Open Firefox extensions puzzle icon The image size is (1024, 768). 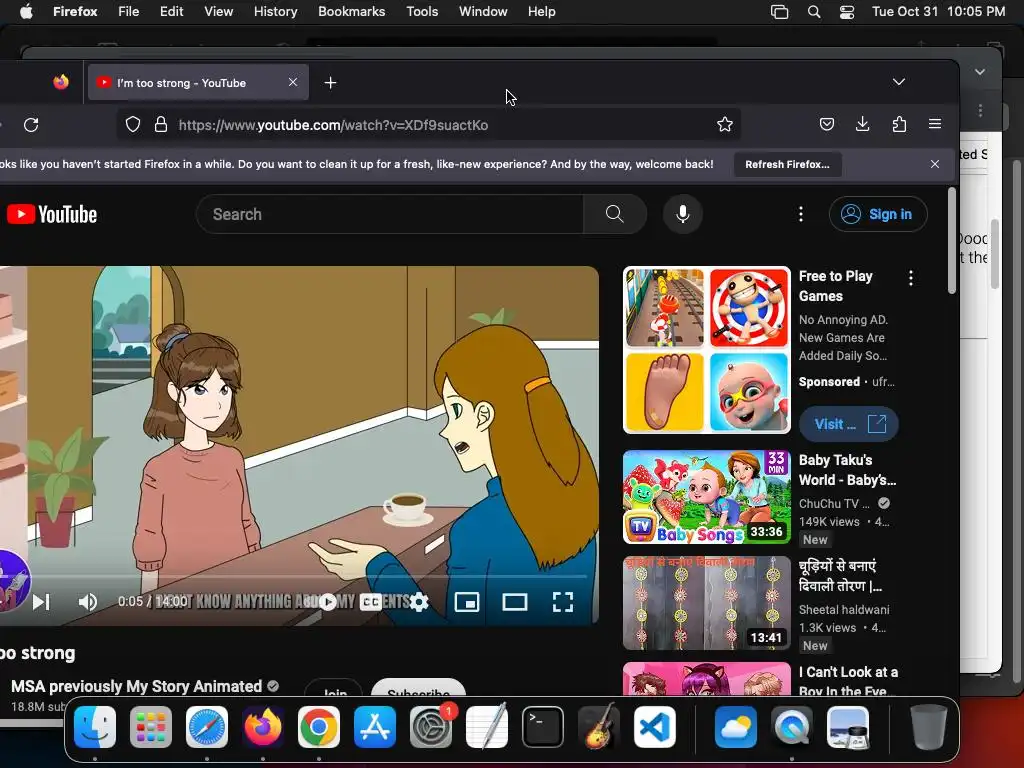(x=899, y=124)
